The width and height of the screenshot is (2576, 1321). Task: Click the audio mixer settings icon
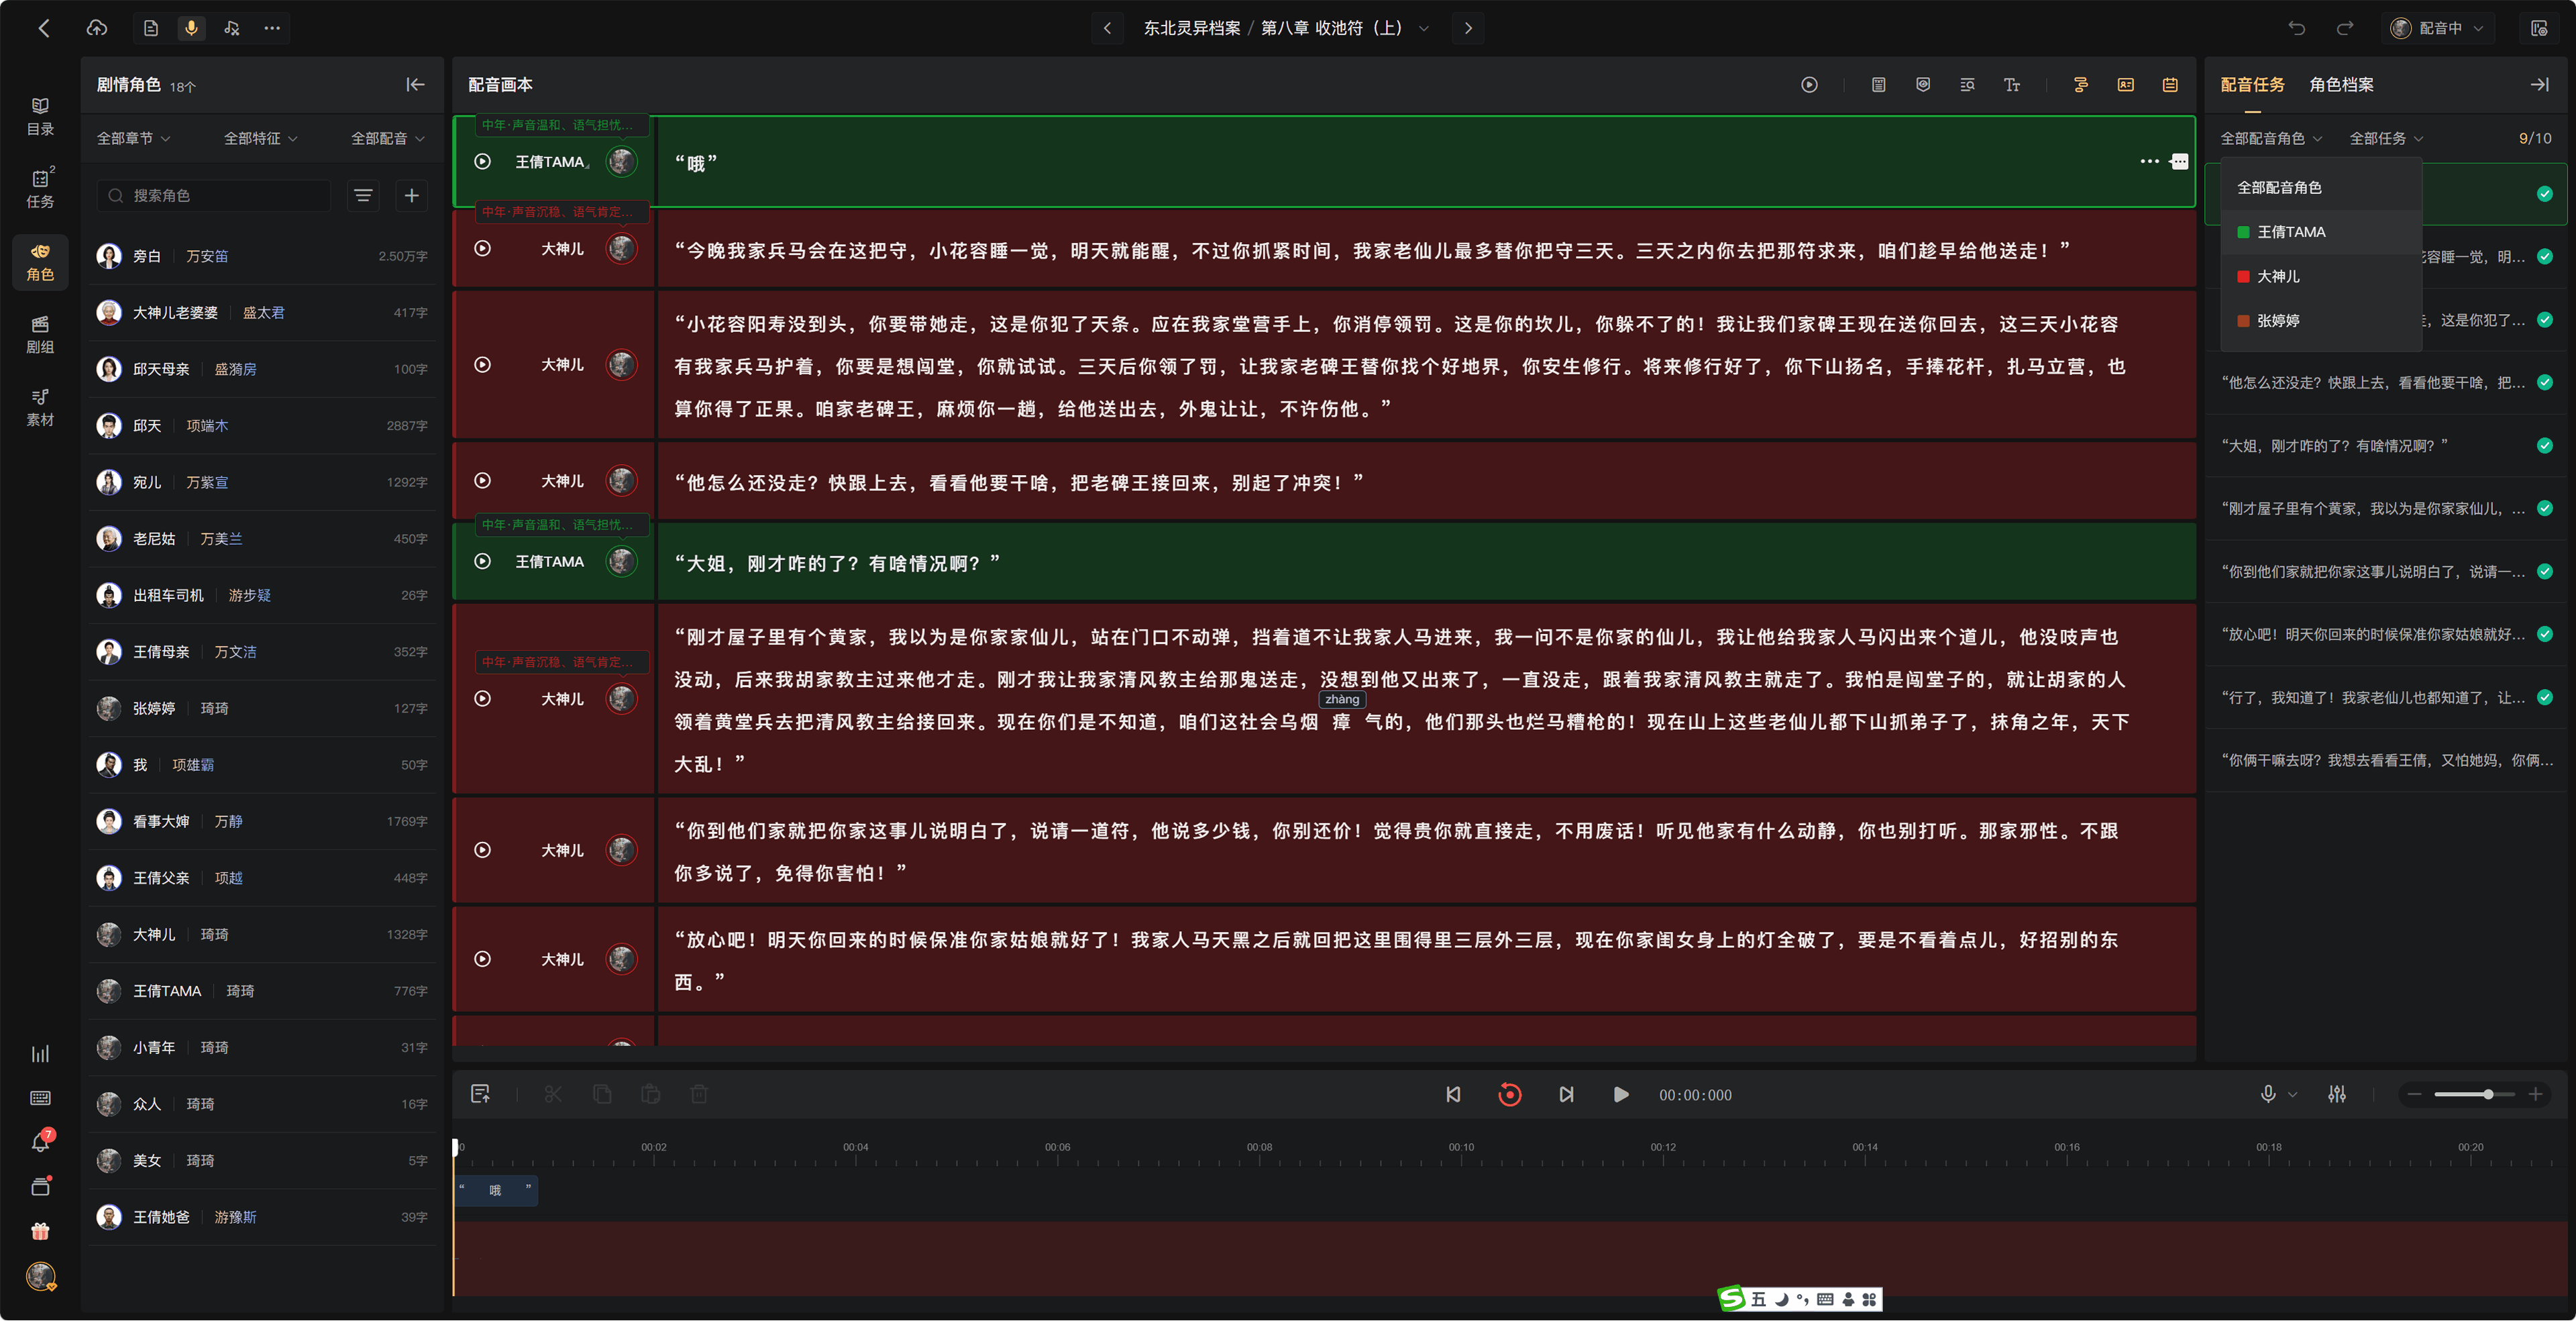[x=2337, y=1094]
